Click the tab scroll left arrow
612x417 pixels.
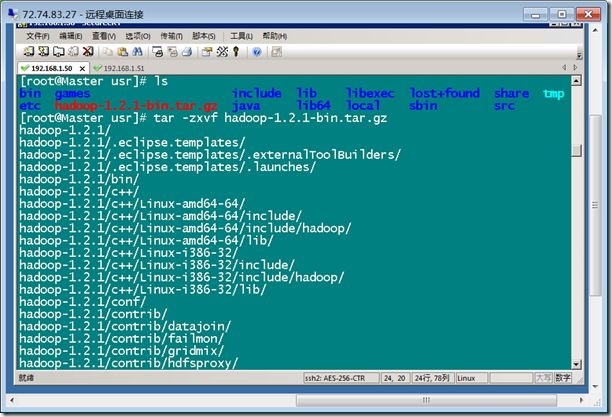[564, 68]
